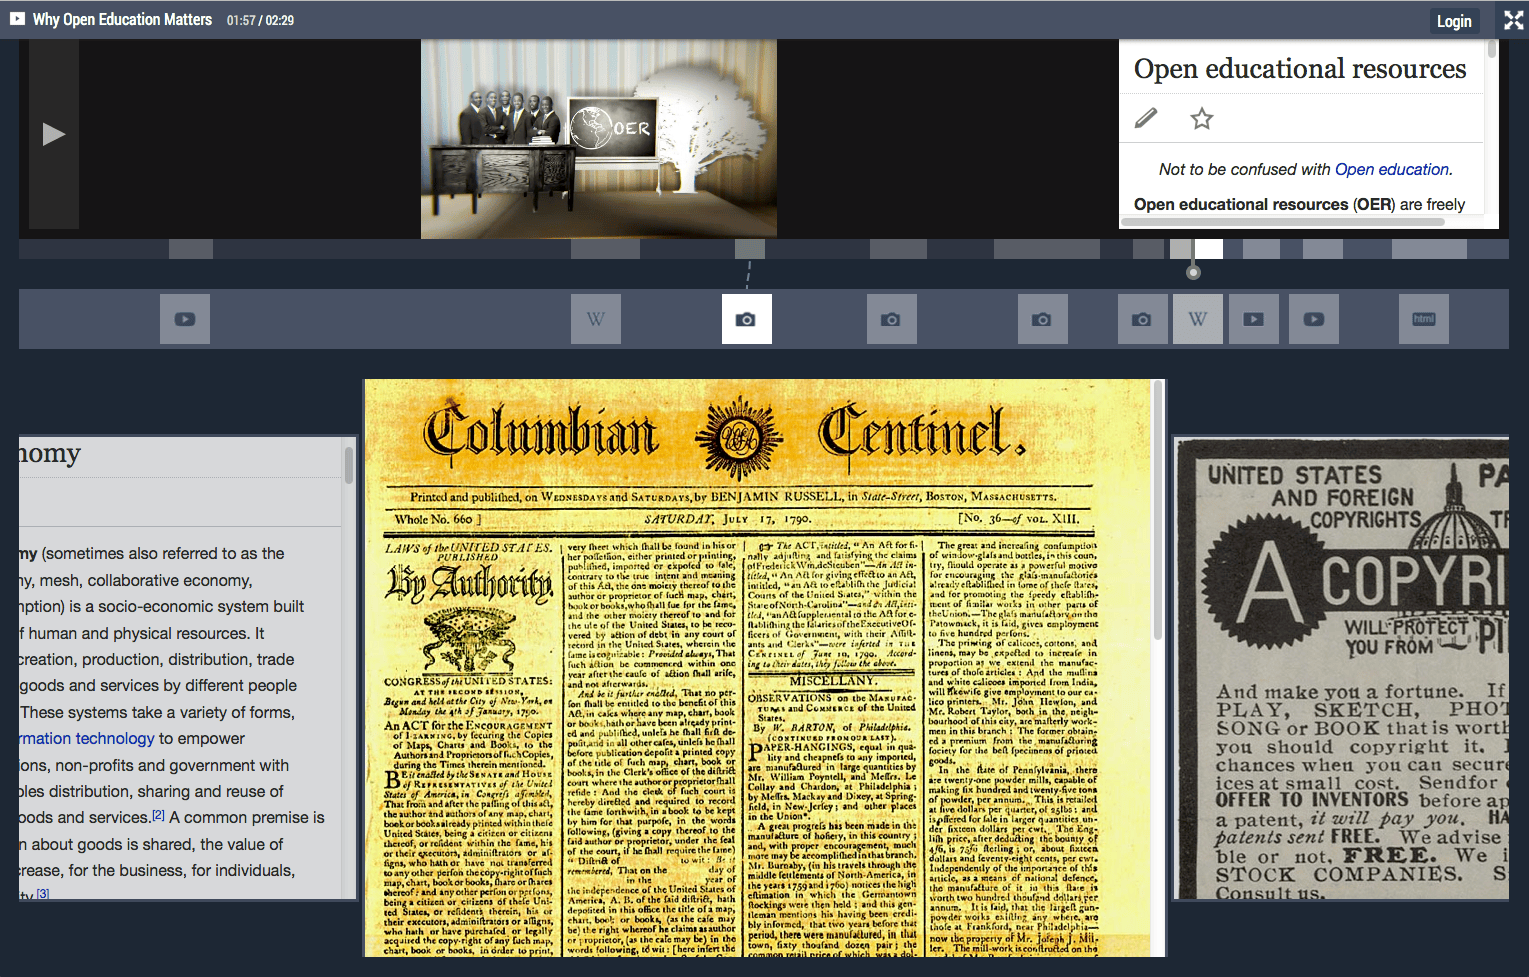Click the pencil edit icon in the Wikipedia panel
This screenshot has width=1529, height=977.
coord(1146,119)
